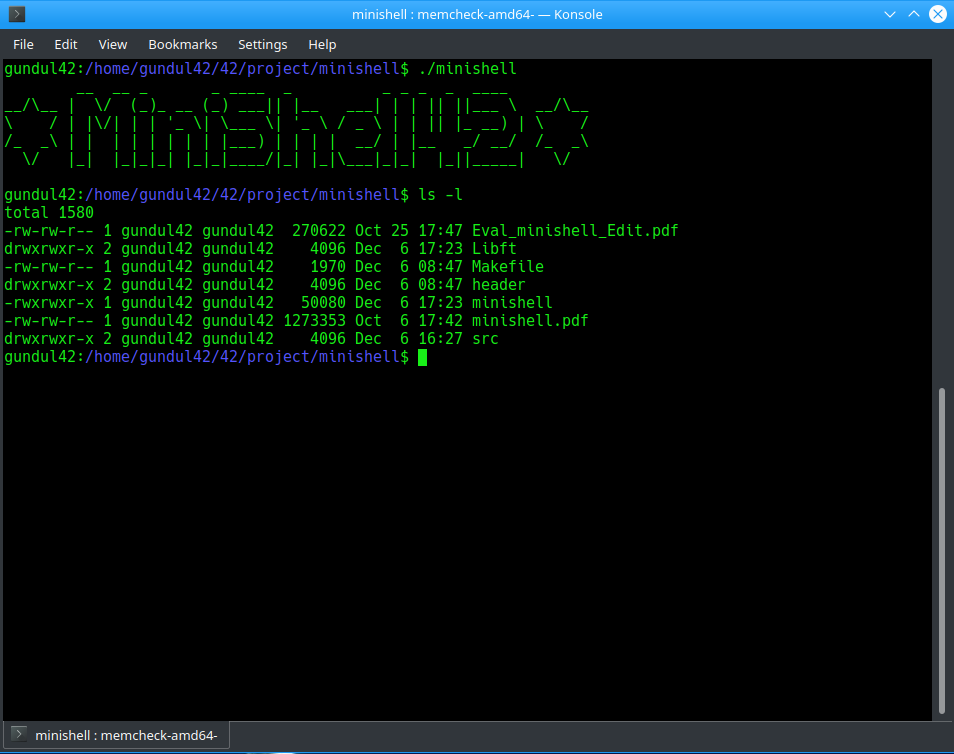Open the View menu
The height and width of the screenshot is (754, 954).
tap(112, 44)
